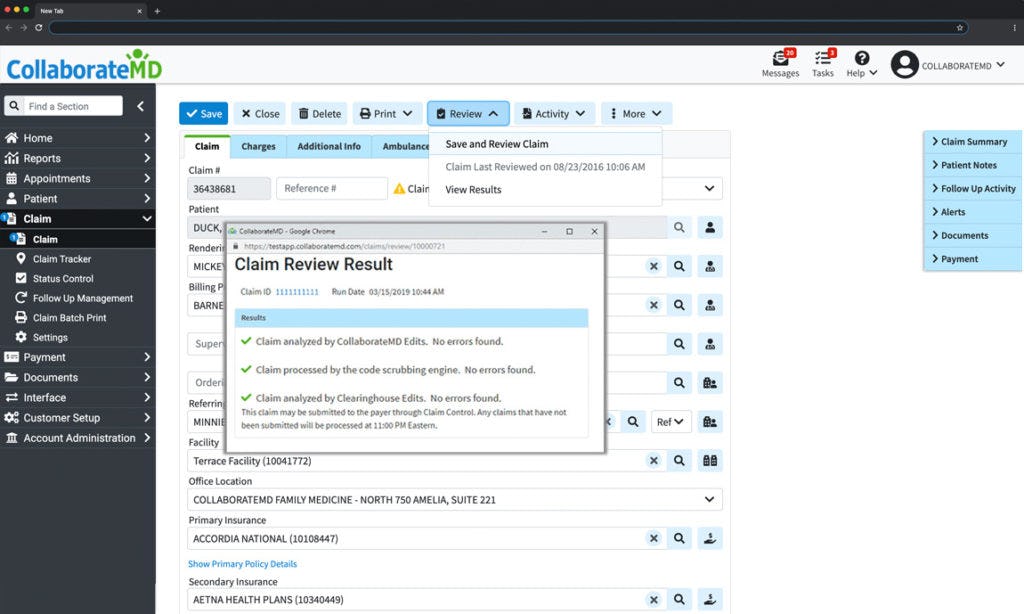Open the Help question mark menu
This screenshot has width=1024, height=614.
pos(861,64)
